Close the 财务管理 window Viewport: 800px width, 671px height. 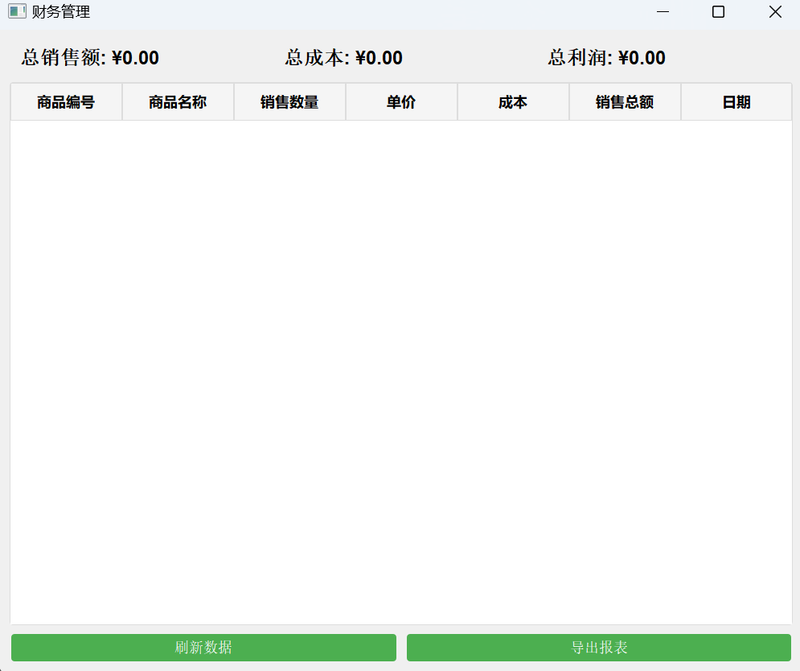coord(775,12)
